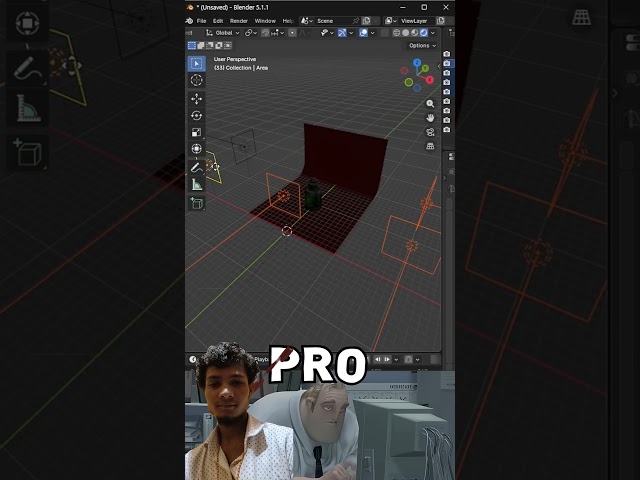Viewport: 640px width, 480px height.
Task: Toggle show overlays button
Action: click(363, 33)
